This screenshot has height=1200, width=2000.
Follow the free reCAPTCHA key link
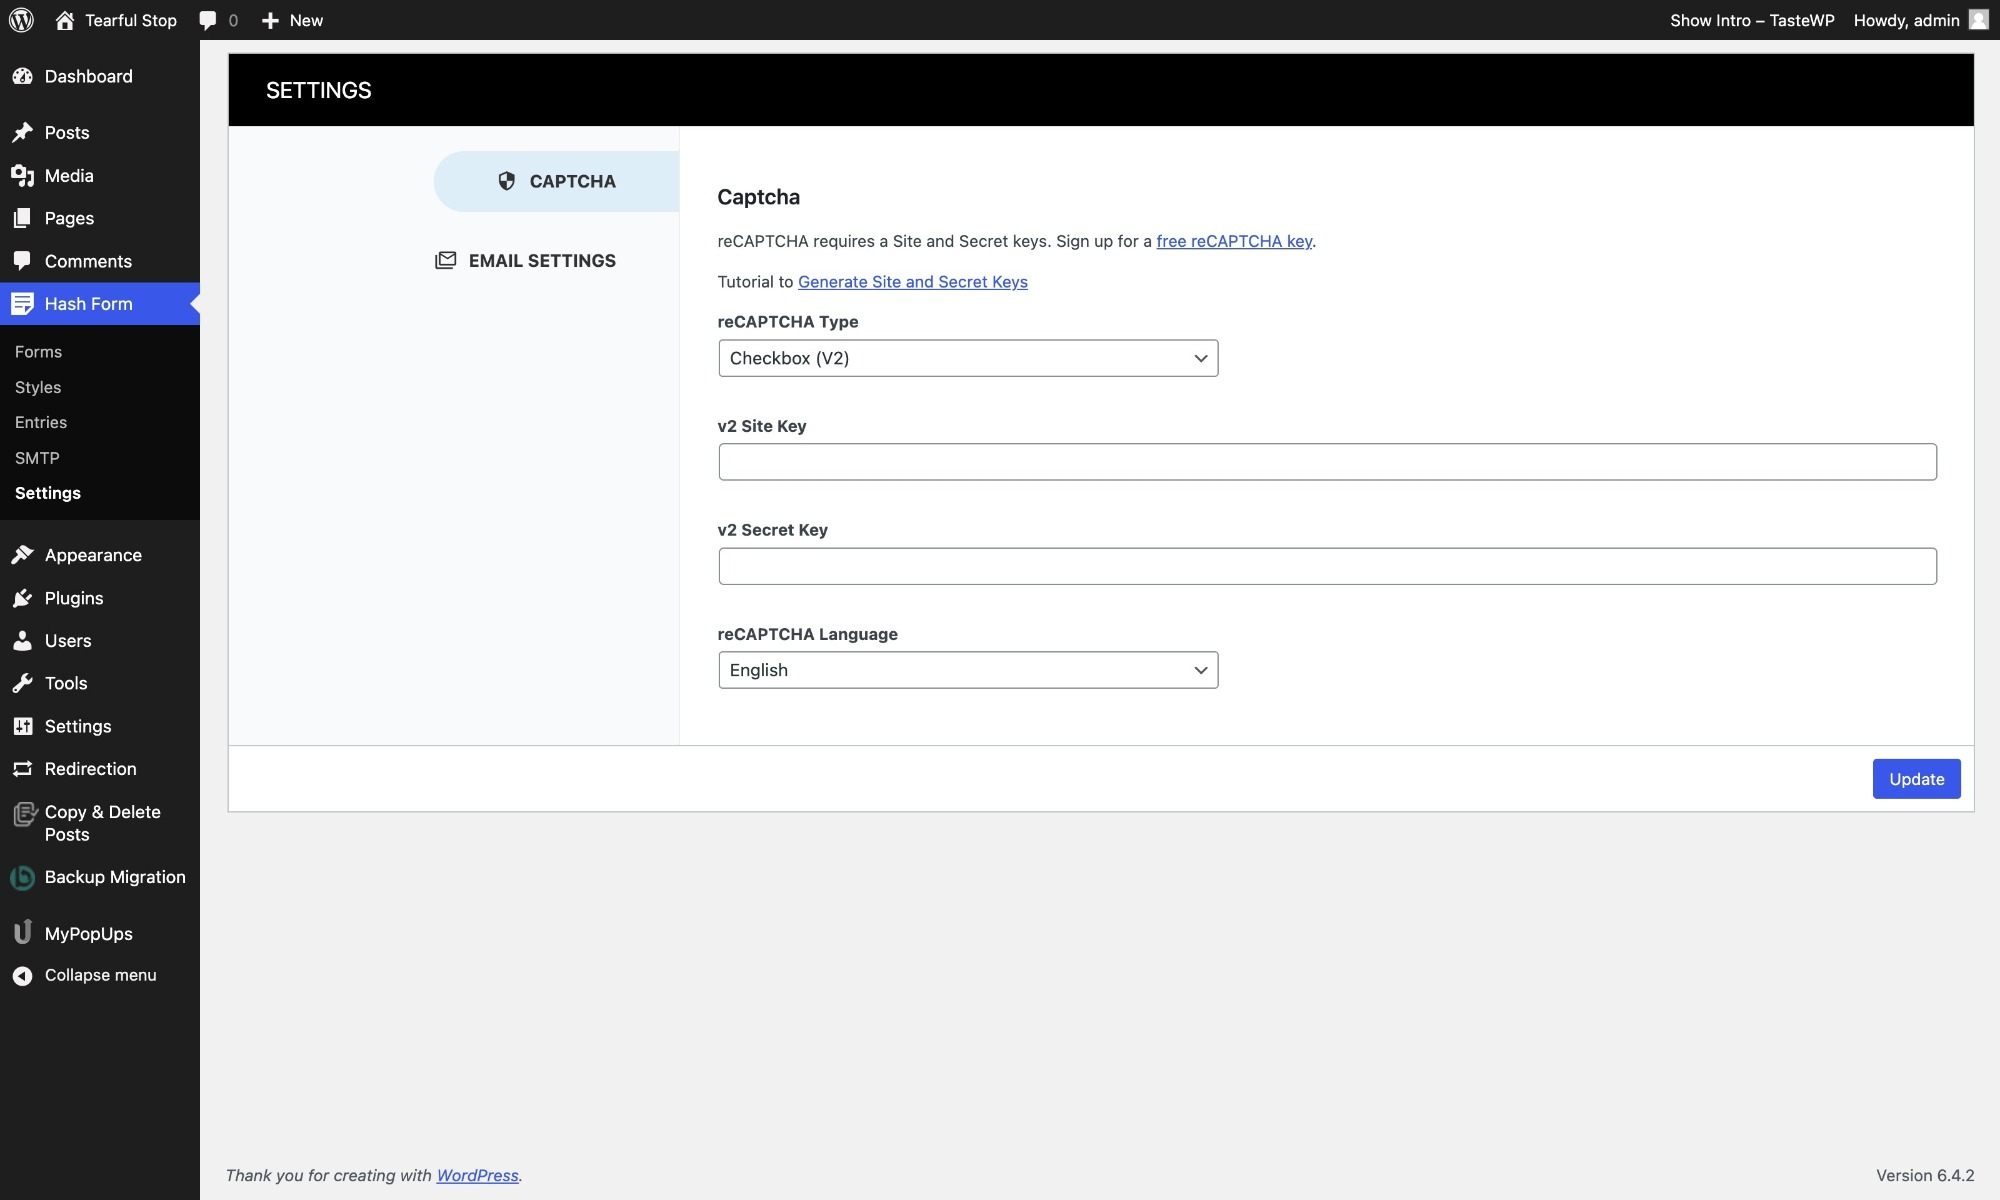point(1233,241)
